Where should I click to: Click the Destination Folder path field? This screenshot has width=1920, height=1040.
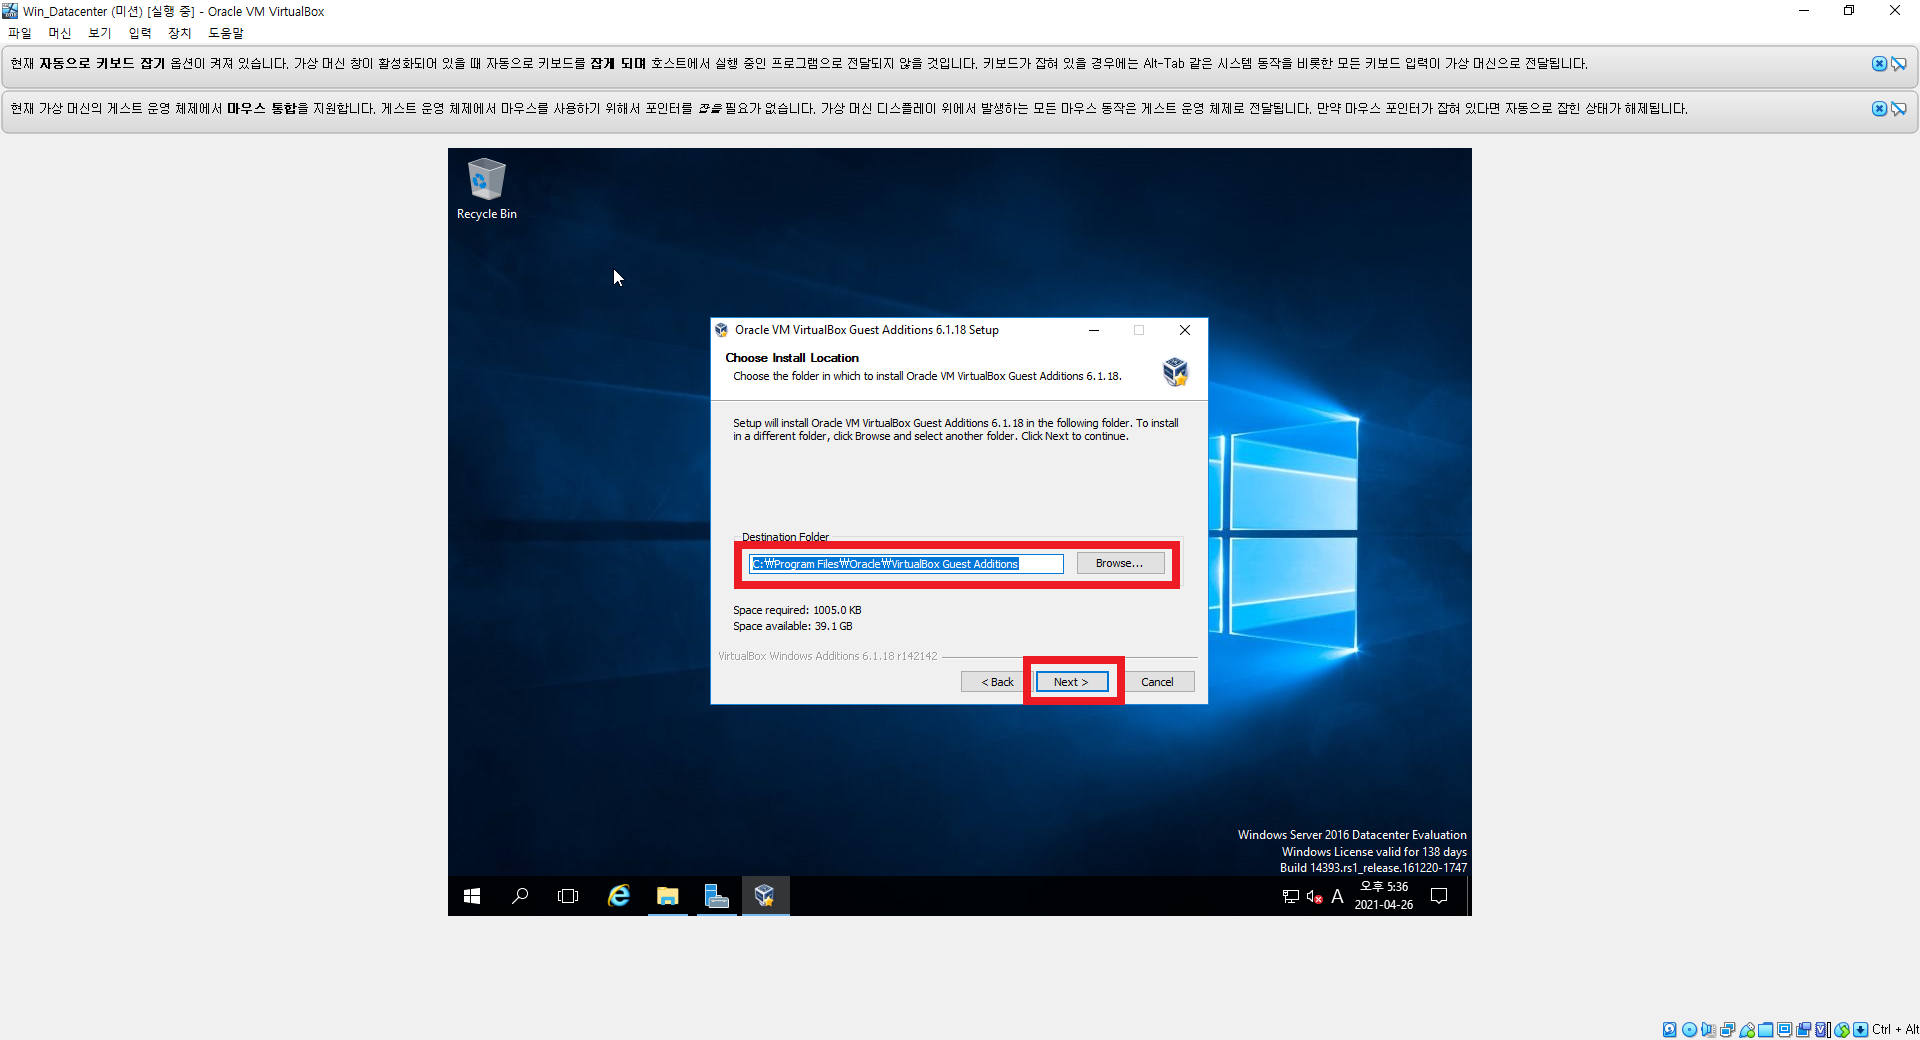(906, 564)
